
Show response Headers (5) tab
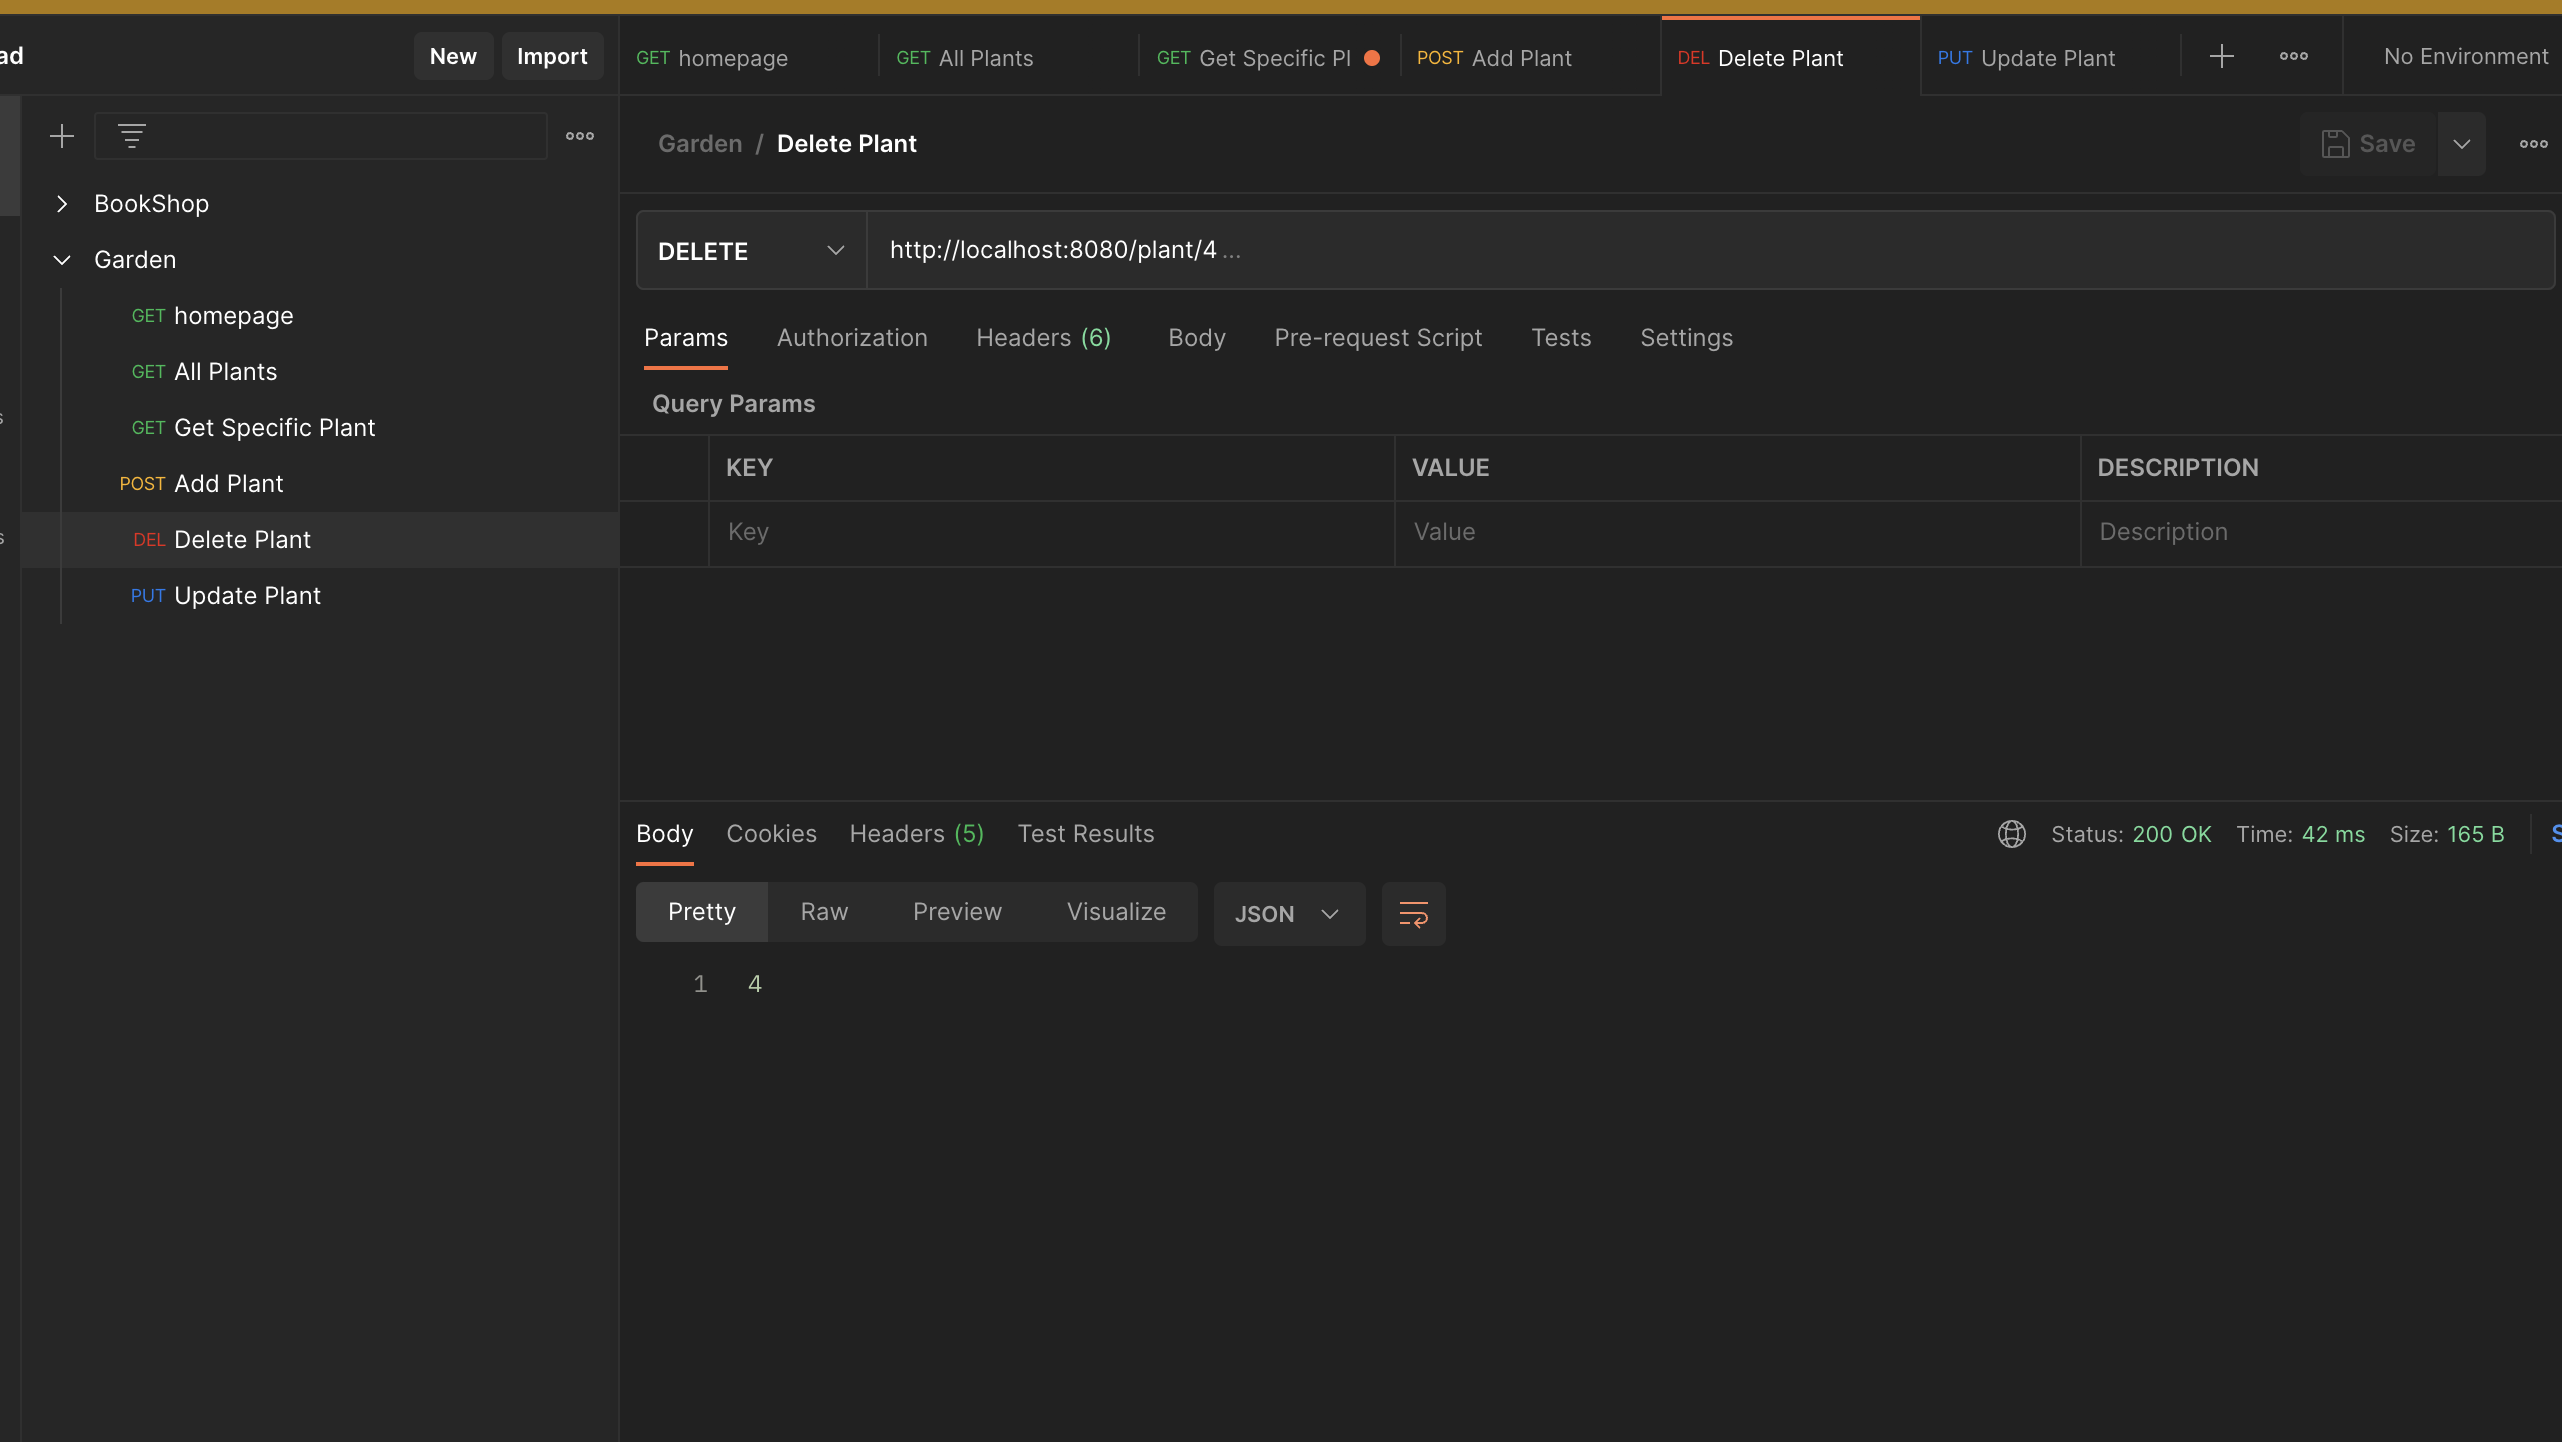click(916, 834)
